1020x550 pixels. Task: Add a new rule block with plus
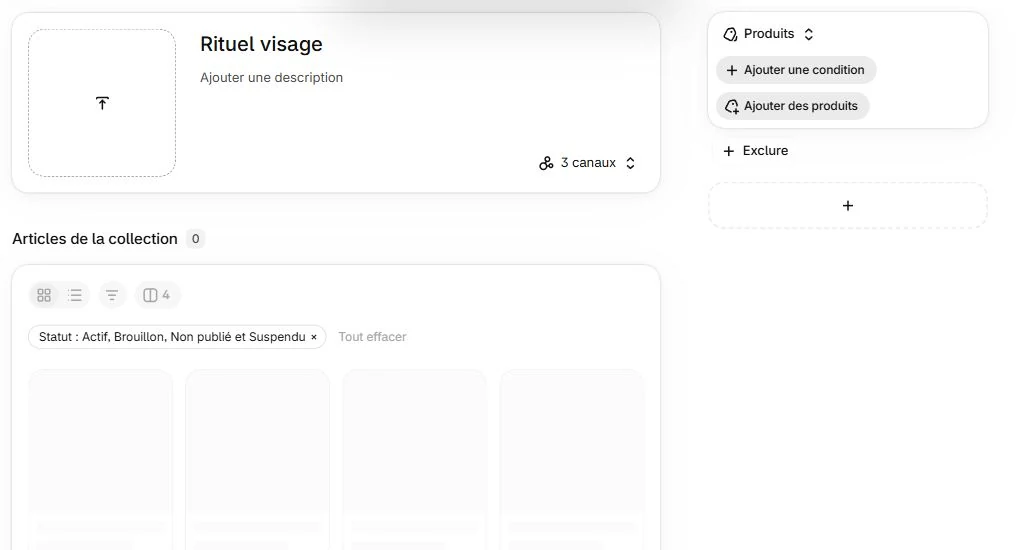[848, 206]
